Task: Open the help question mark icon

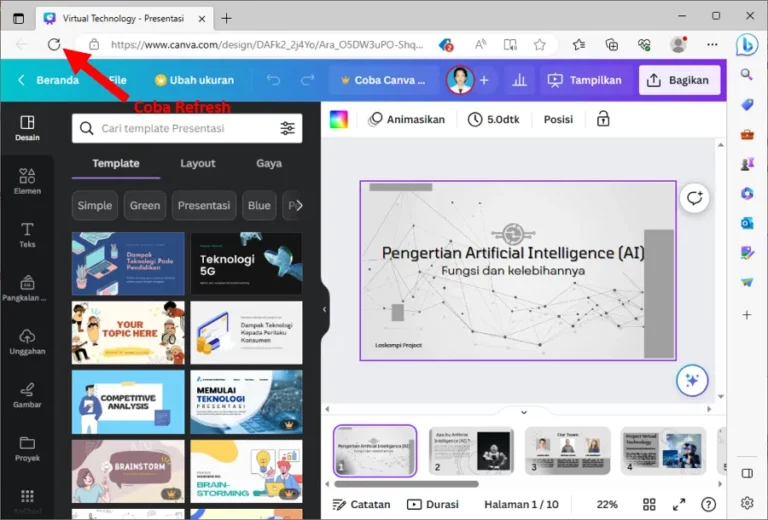Action: pos(708,504)
